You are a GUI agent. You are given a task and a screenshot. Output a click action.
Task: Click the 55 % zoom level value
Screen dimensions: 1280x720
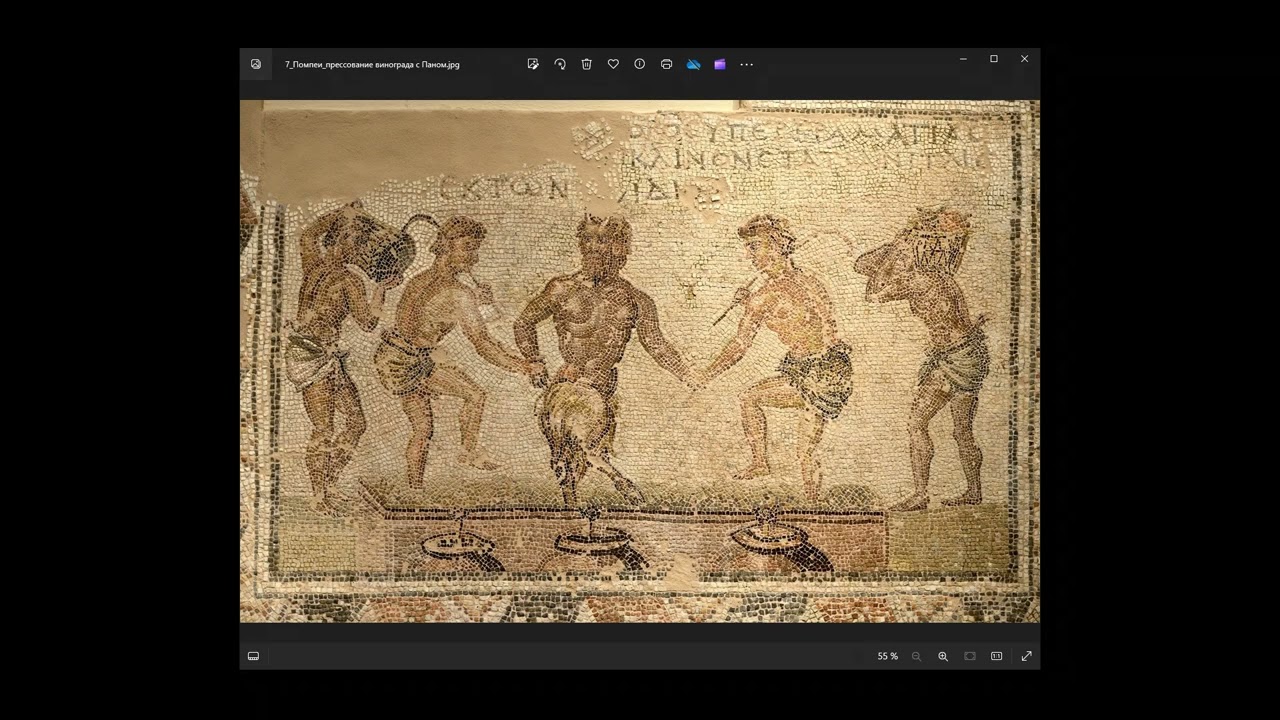[x=888, y=656]
